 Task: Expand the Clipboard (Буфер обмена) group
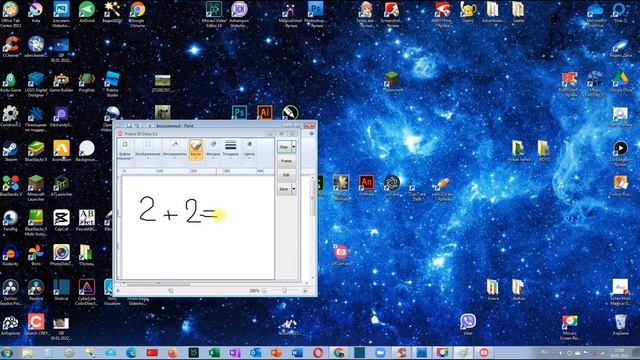[125, 150]
